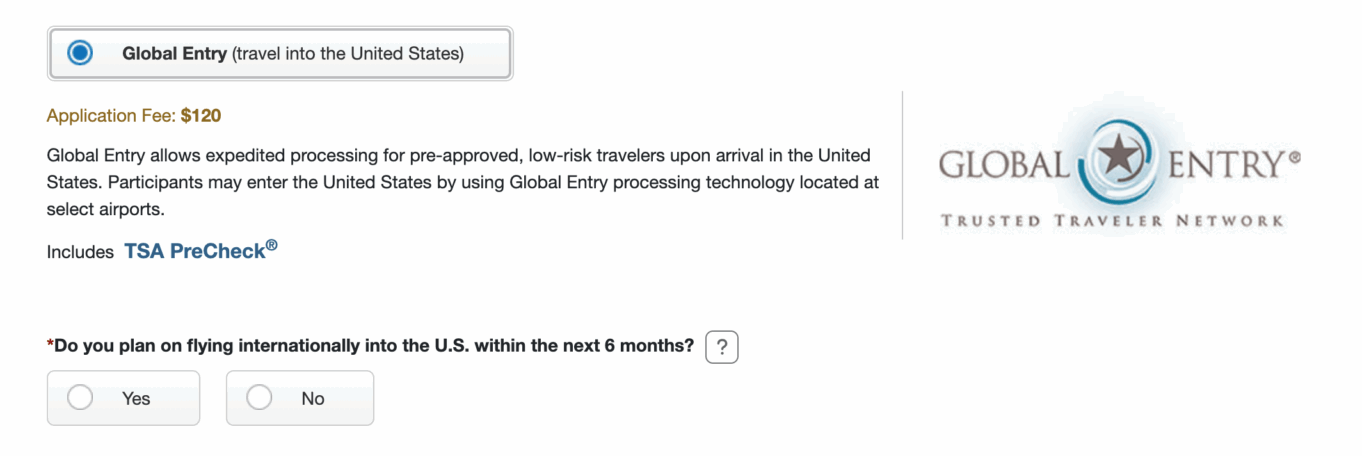Viewport: 1362px width, 456px height.
Task: Click the 'No' answer label text
Action: coord(313,398)
